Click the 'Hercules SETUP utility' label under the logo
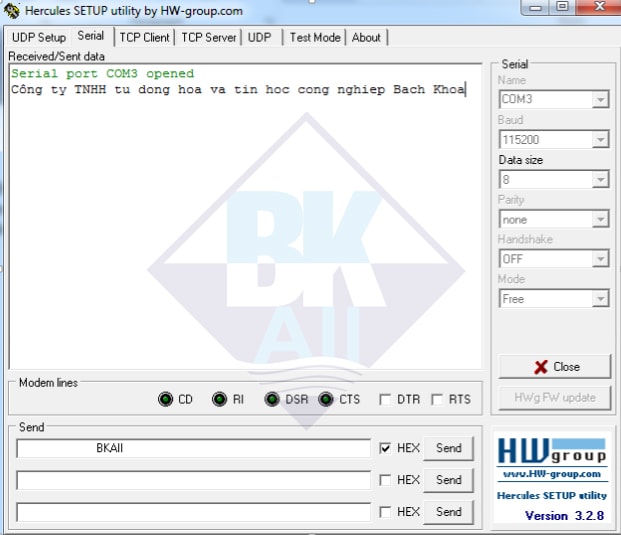Screen dimensions: 621x535 (x=552, y=495)
